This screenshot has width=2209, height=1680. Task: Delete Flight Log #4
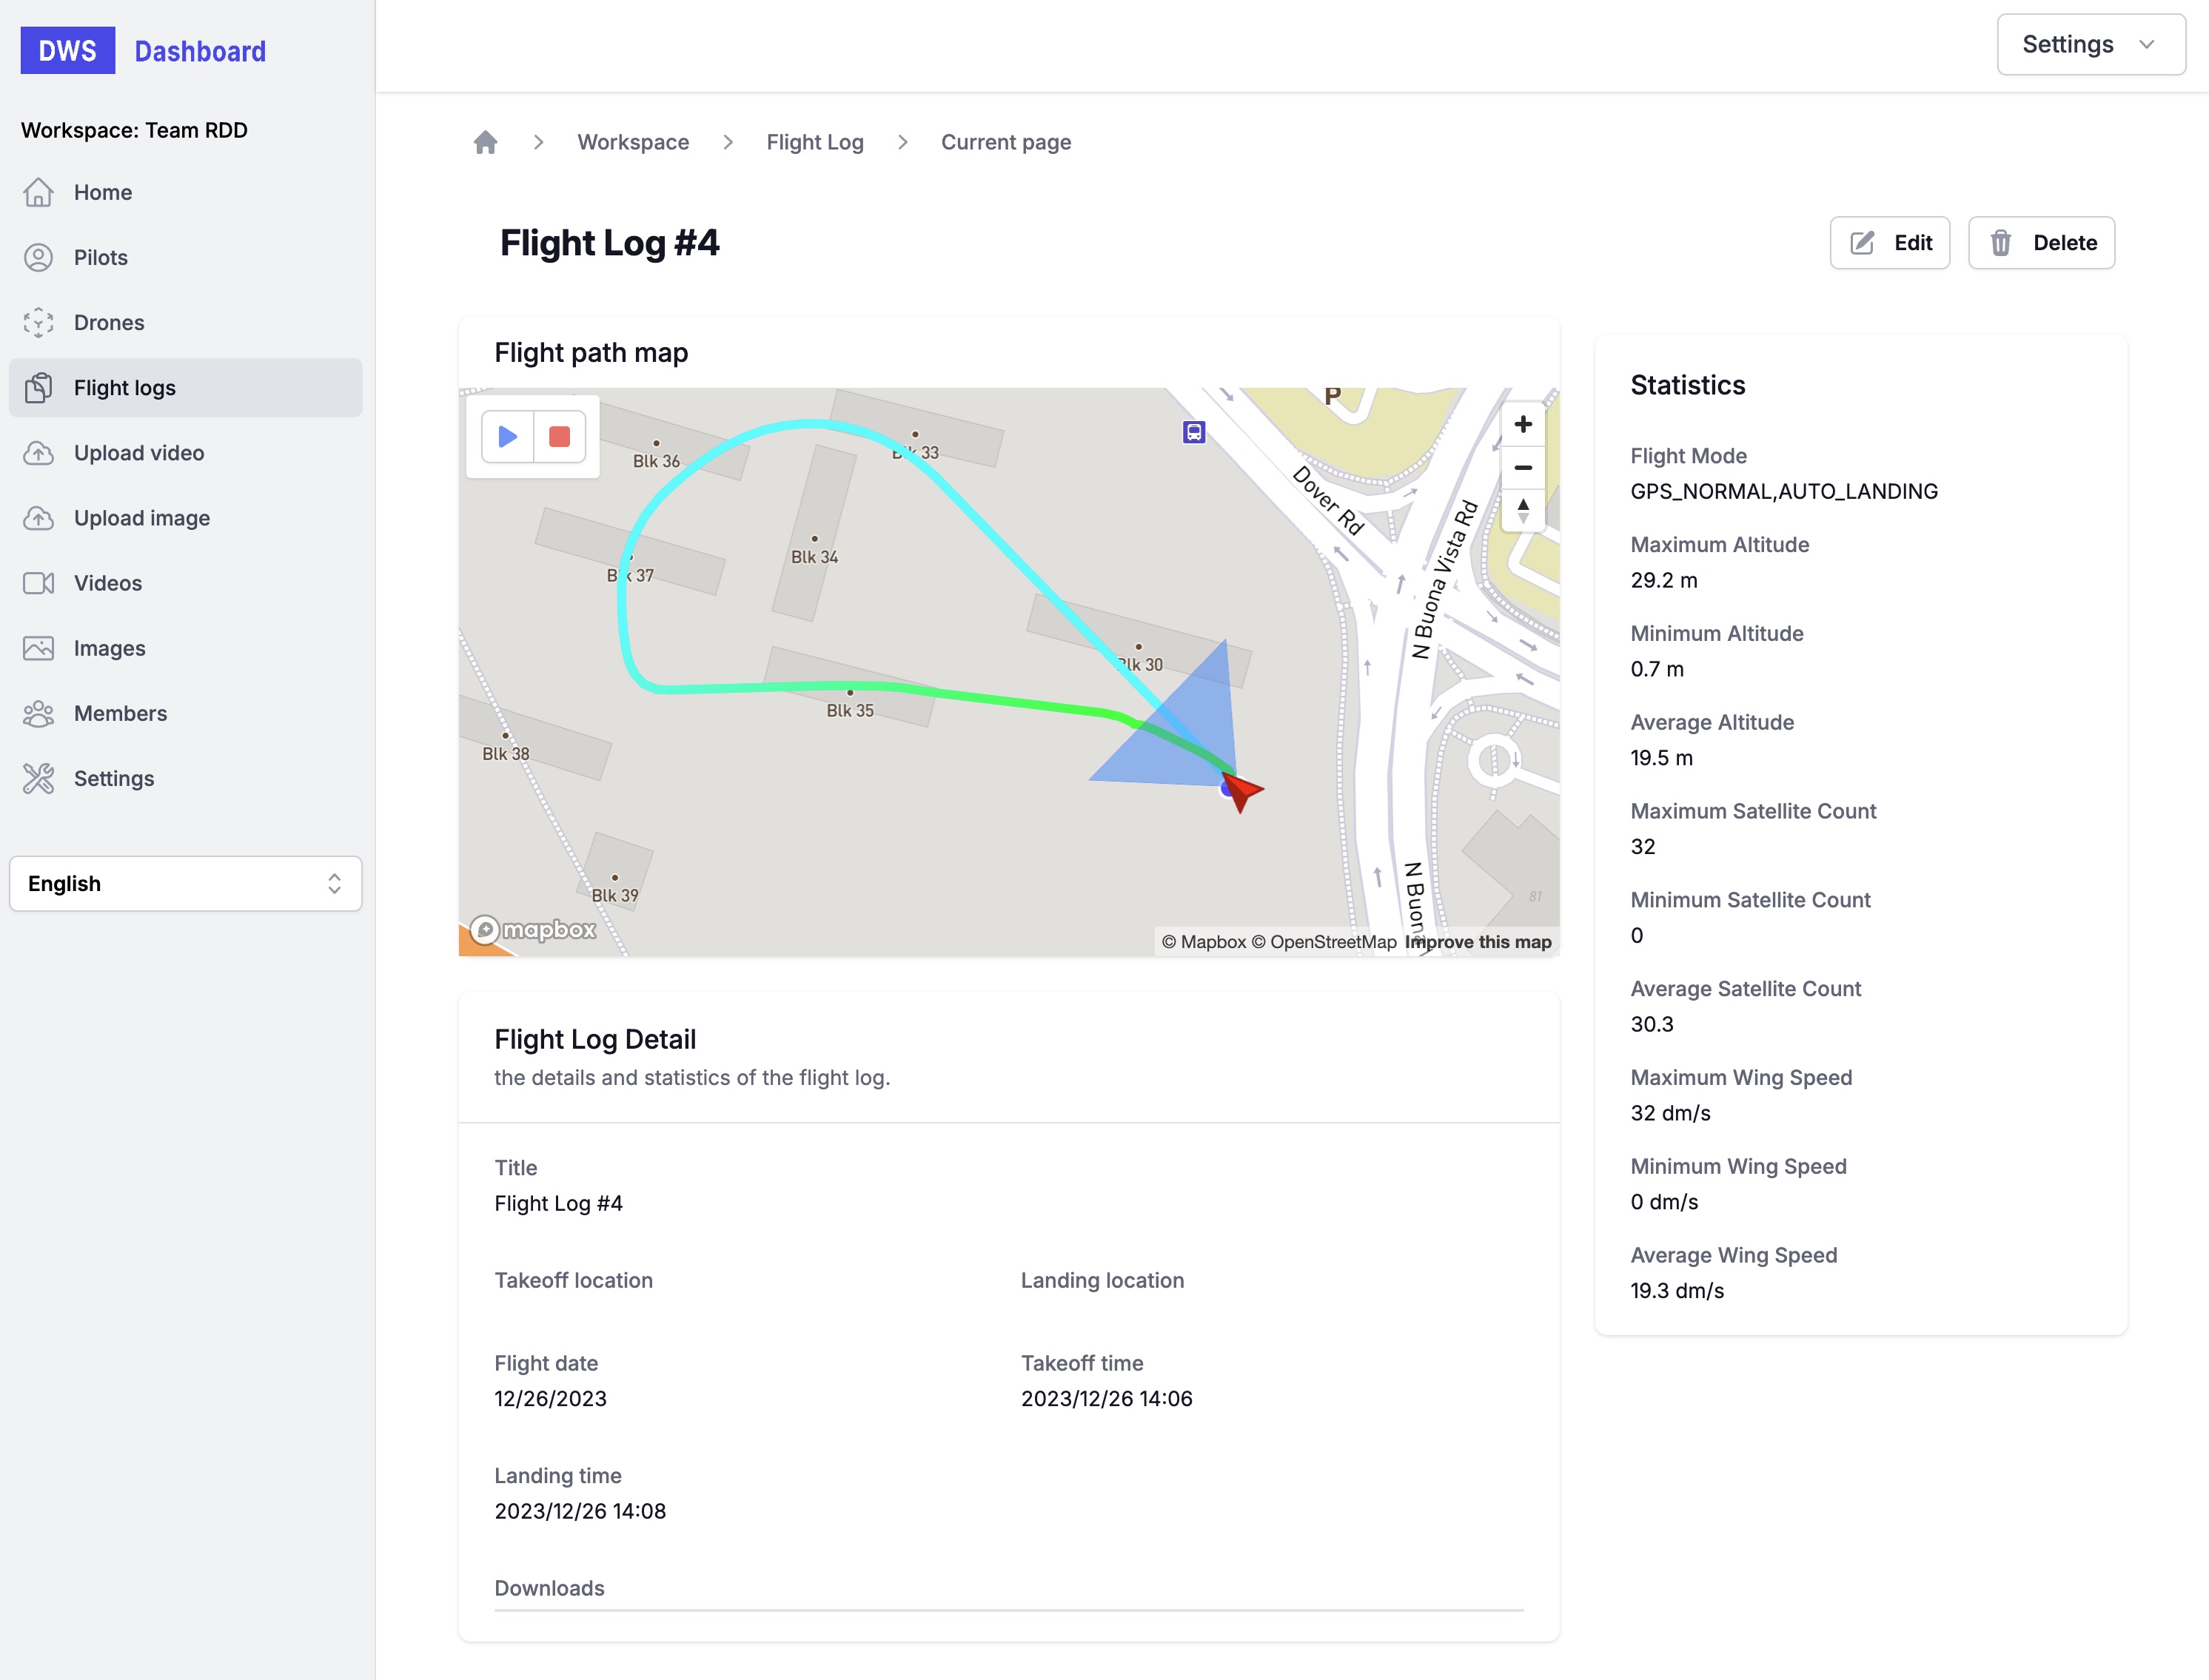[x=2041, y=243]
